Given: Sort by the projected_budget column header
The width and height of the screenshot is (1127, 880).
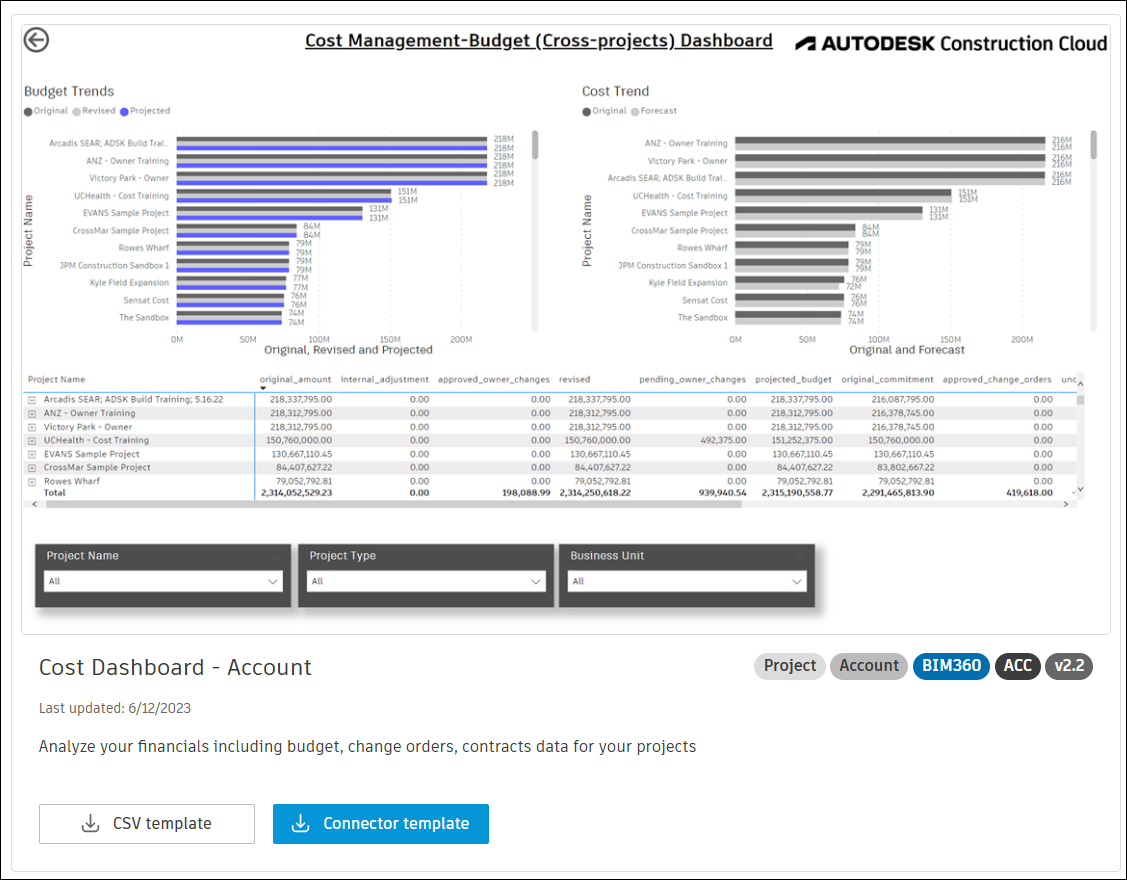Looking at the screenshot, I should [x=794, y=380].
